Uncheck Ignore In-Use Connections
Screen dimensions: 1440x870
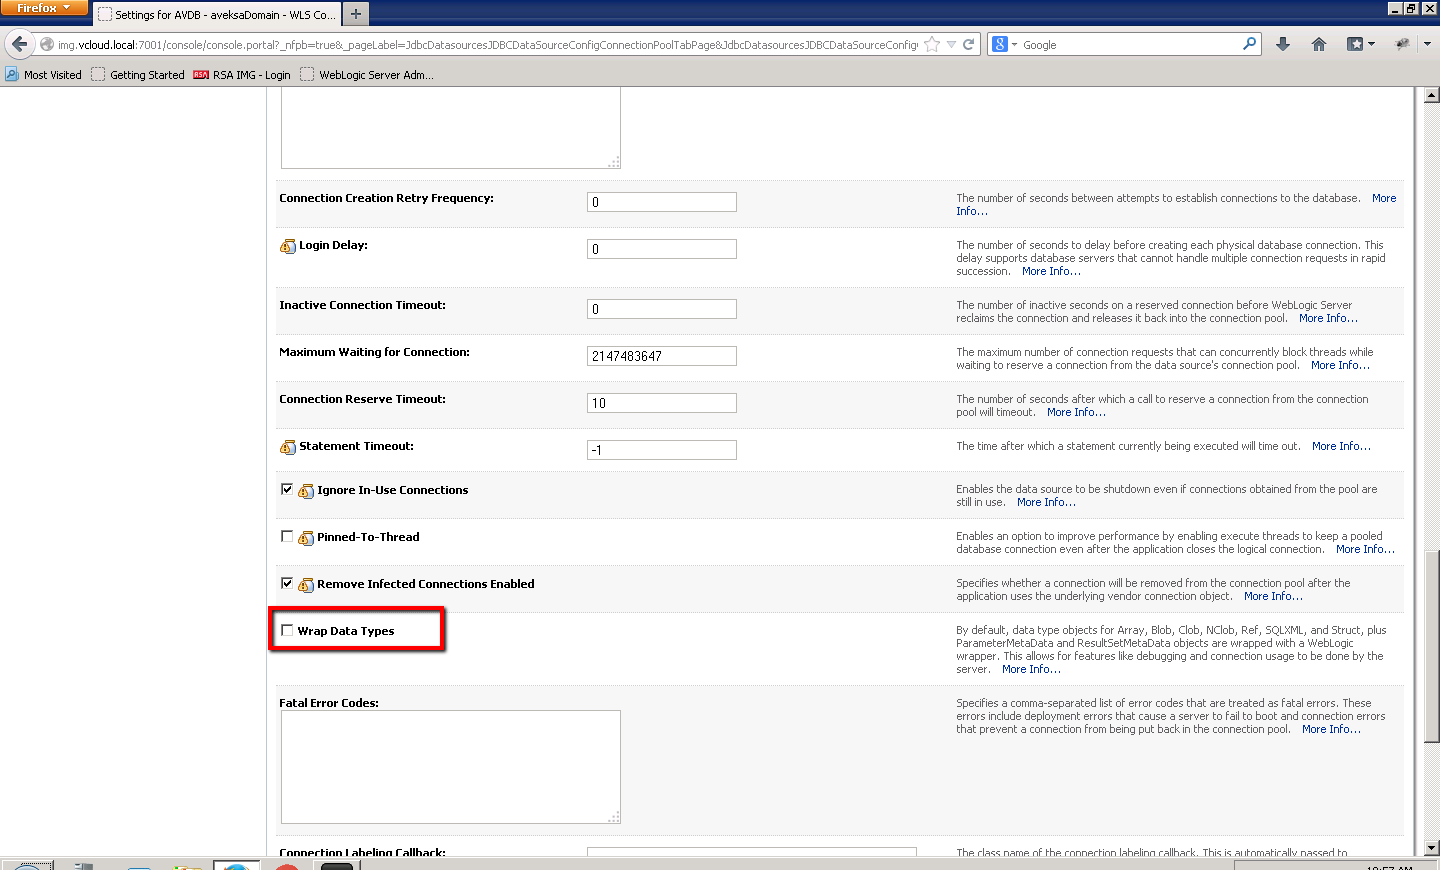287,489
